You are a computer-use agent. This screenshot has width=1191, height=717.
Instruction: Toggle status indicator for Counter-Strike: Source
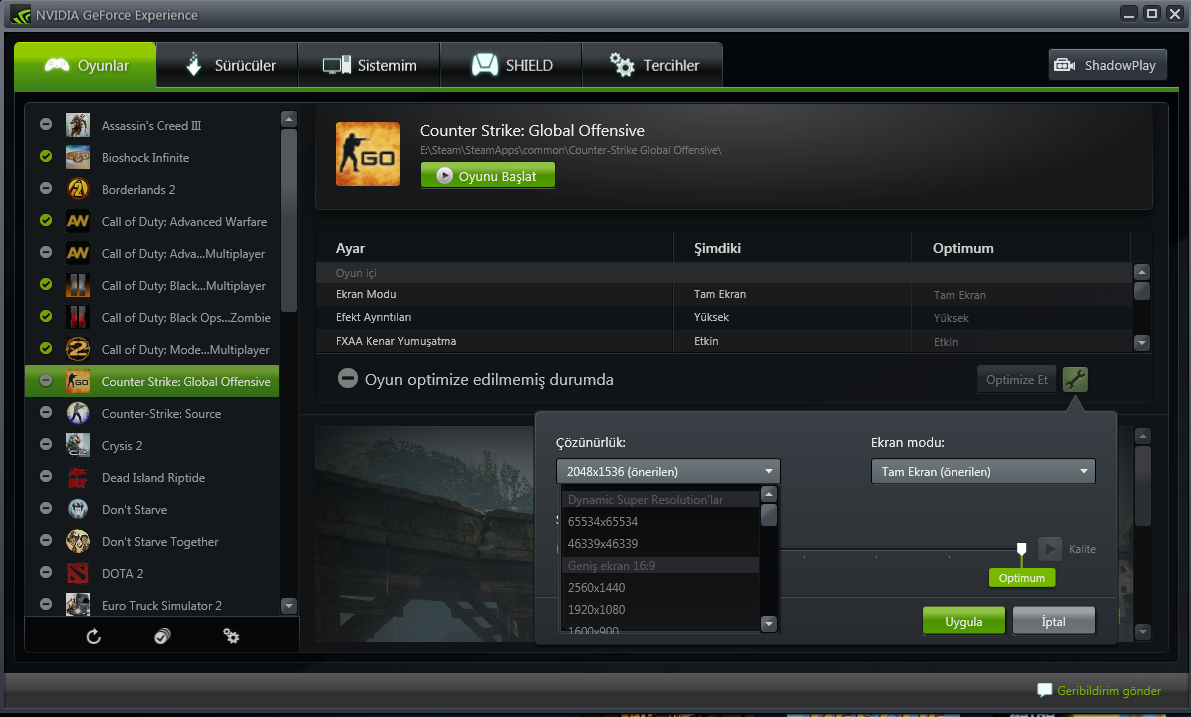point(46,412)
